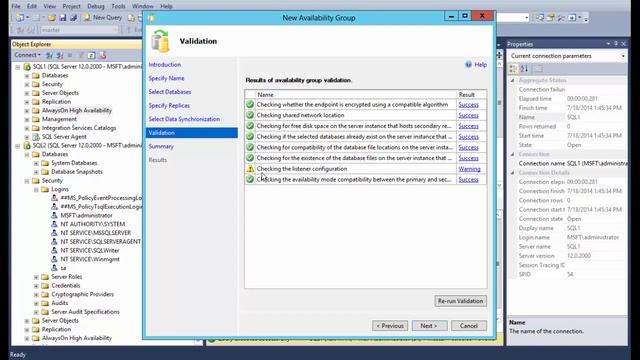Open the Project menu
The image size is (640, 360).
pos(71,6)
